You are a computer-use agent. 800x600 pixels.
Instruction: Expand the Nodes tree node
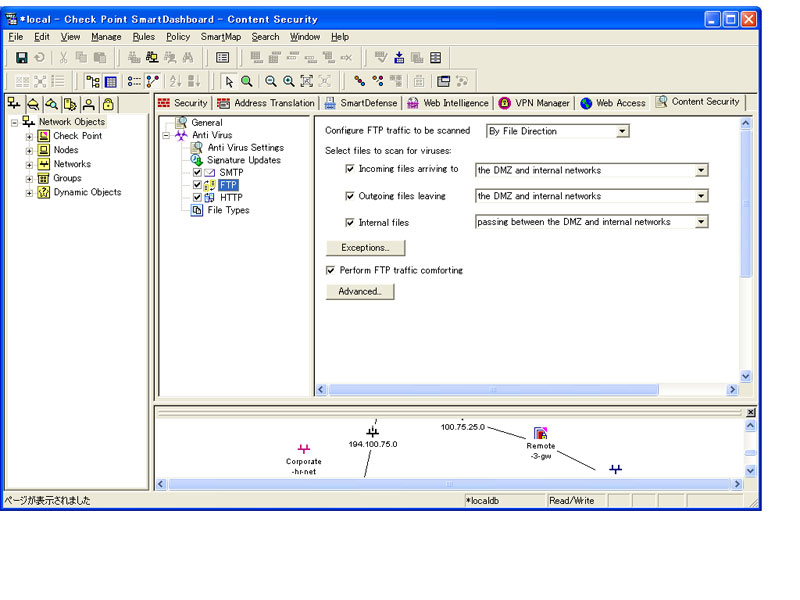click(x=29, y=151)
